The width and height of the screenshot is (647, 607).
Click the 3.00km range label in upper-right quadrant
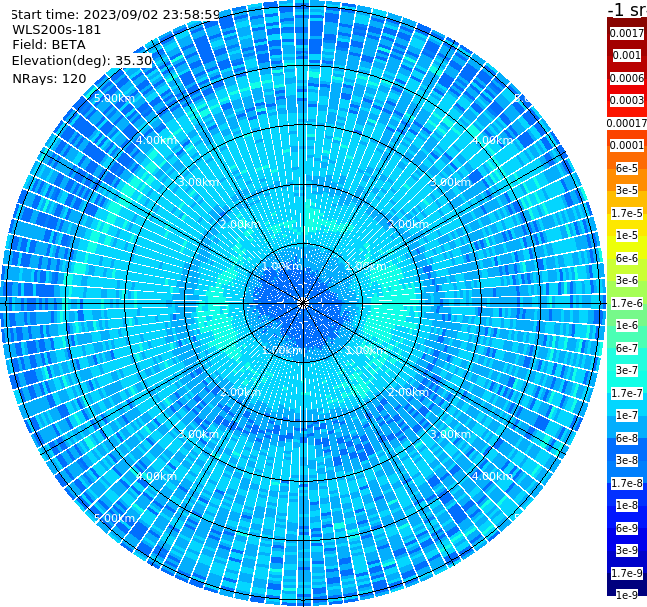click(450, 182)
